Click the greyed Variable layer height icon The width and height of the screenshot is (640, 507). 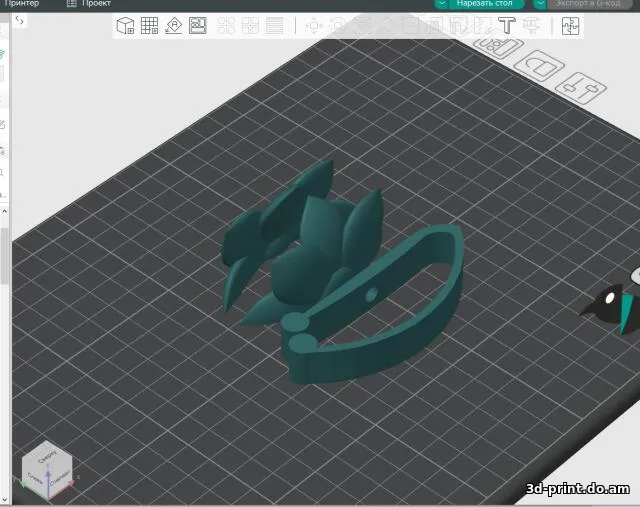point(275,26)
